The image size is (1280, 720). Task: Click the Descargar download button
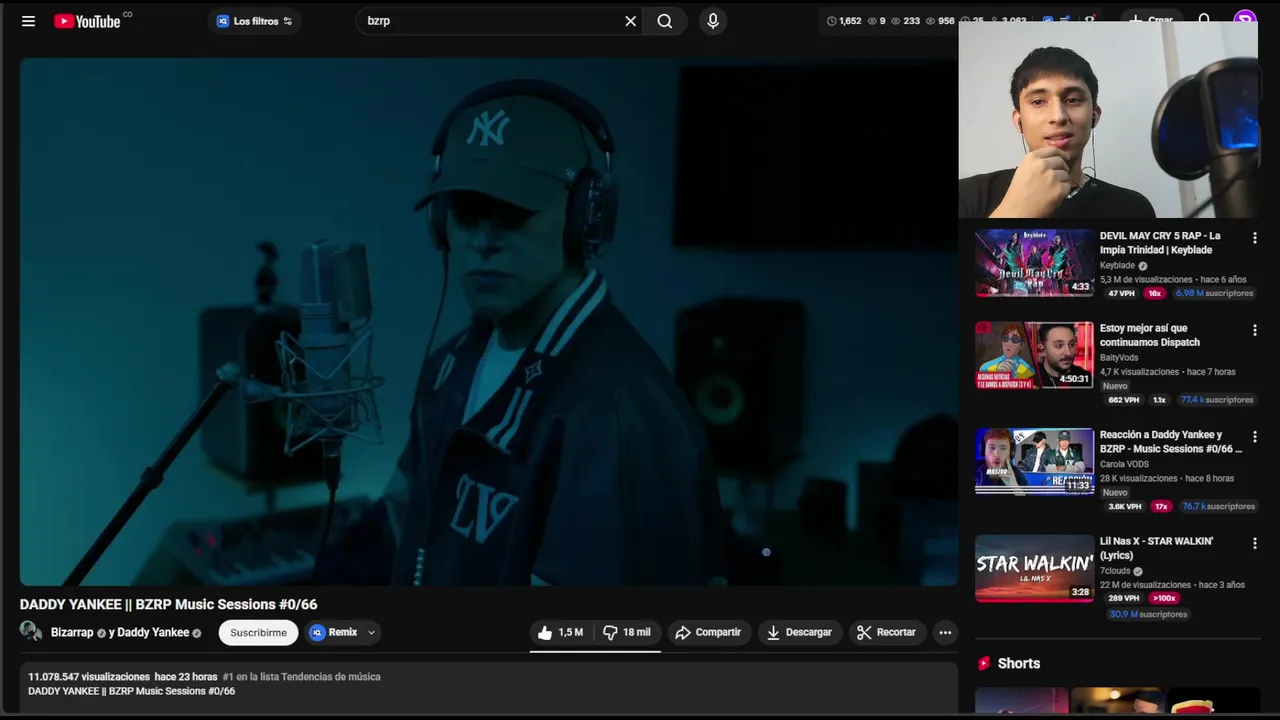pos(799,632)
